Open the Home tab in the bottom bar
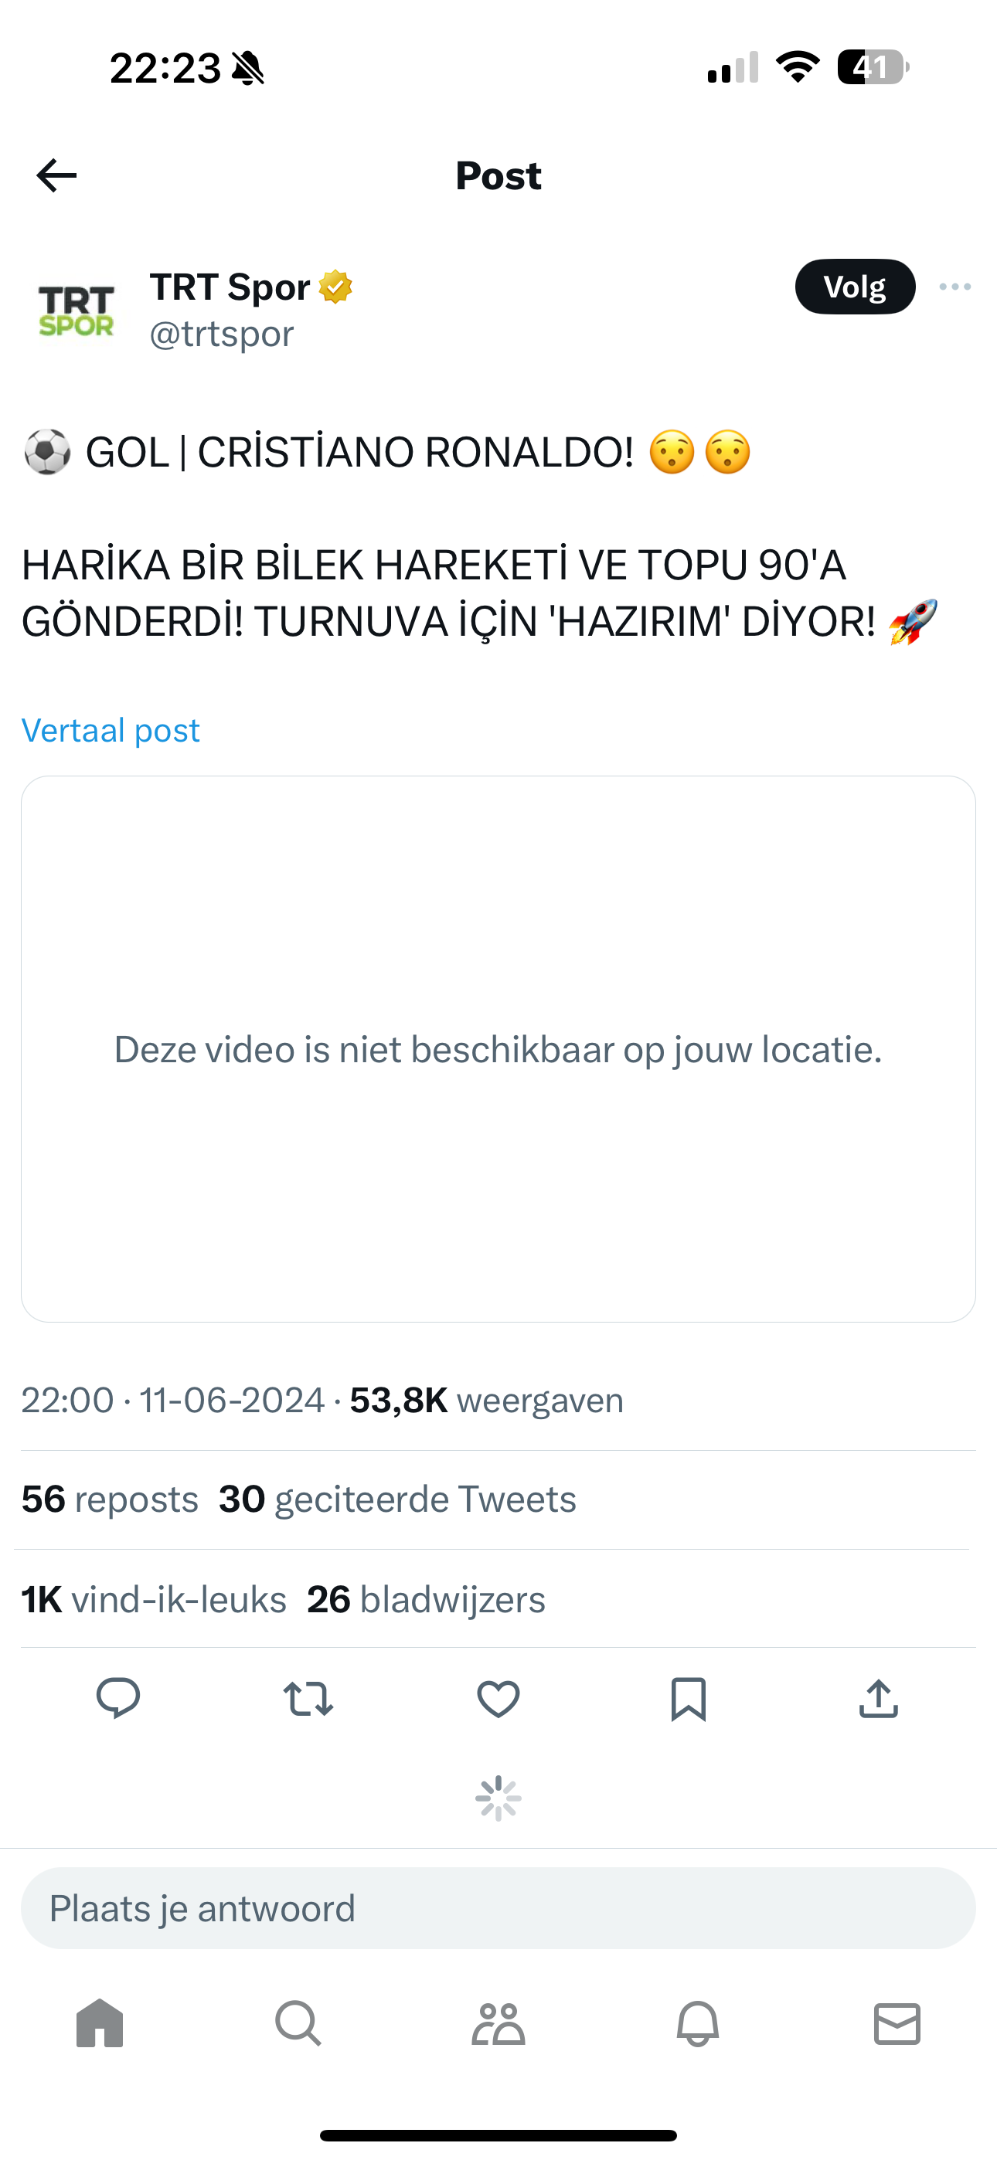Viewport: 997px width, 2160px height. 100,2023
